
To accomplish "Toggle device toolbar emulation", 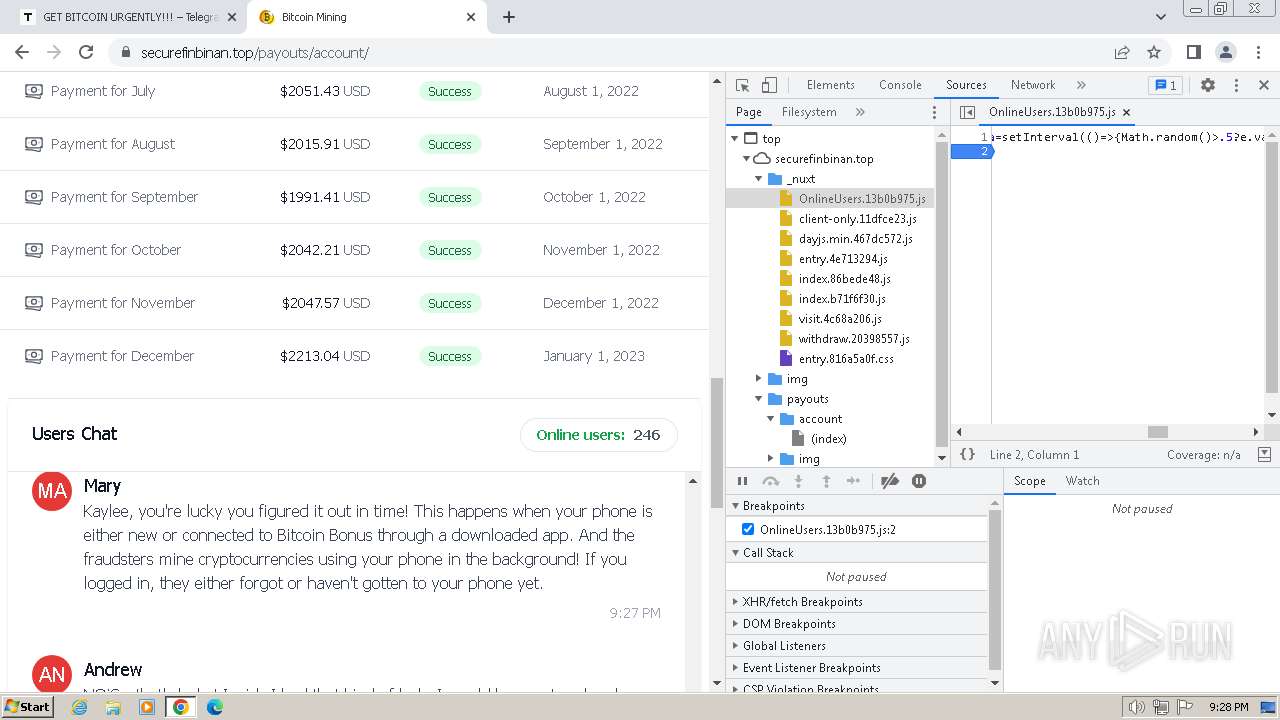I will click(x=769, y=85).
